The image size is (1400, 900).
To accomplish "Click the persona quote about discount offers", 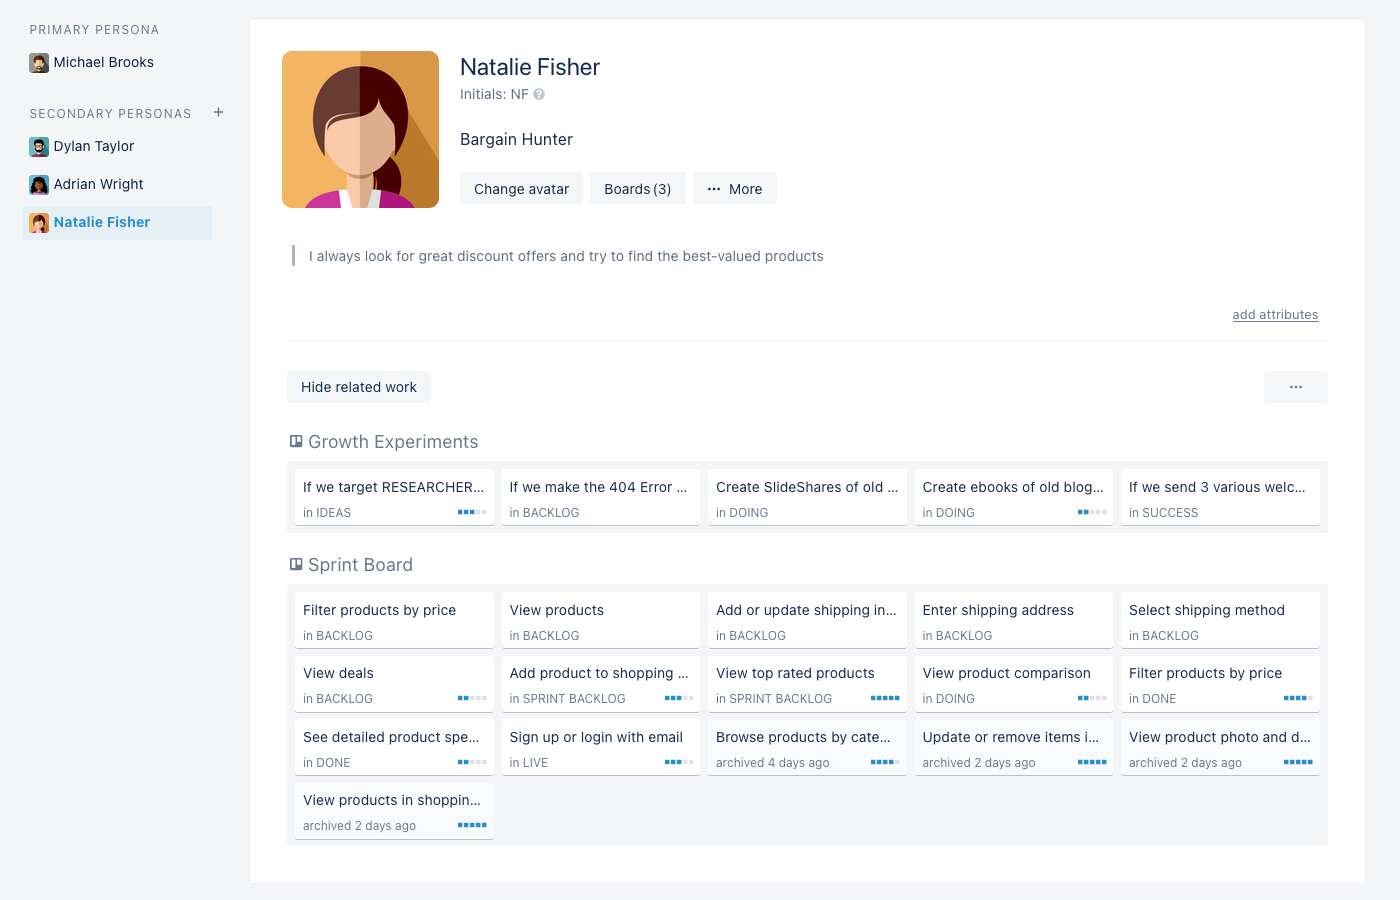I will pos(566,256).
